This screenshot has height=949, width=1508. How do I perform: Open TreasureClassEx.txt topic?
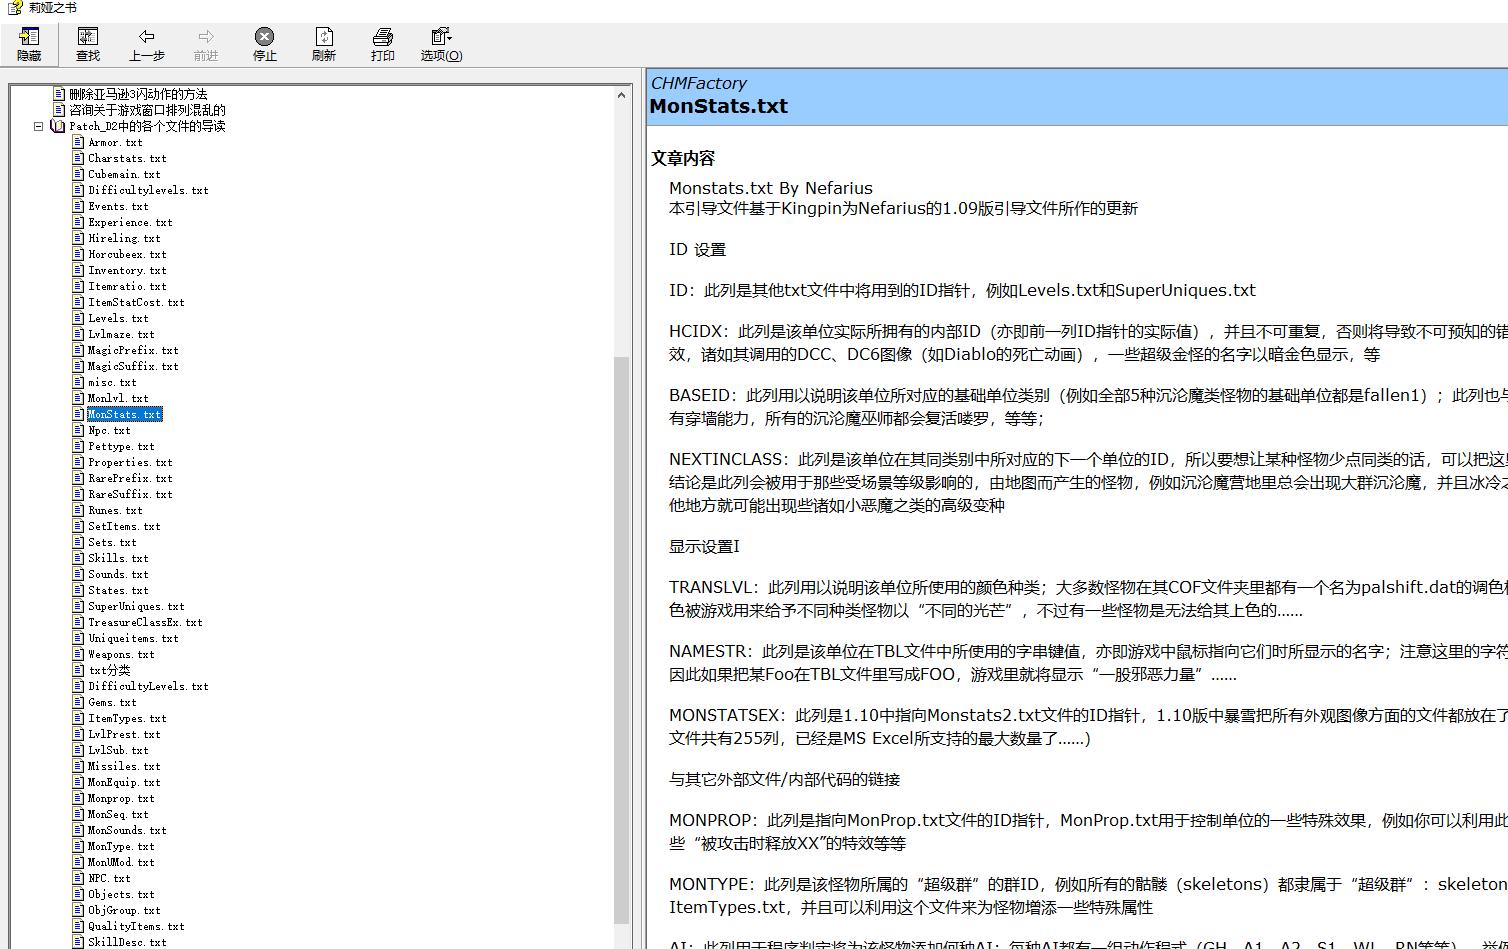click(145, 622)
